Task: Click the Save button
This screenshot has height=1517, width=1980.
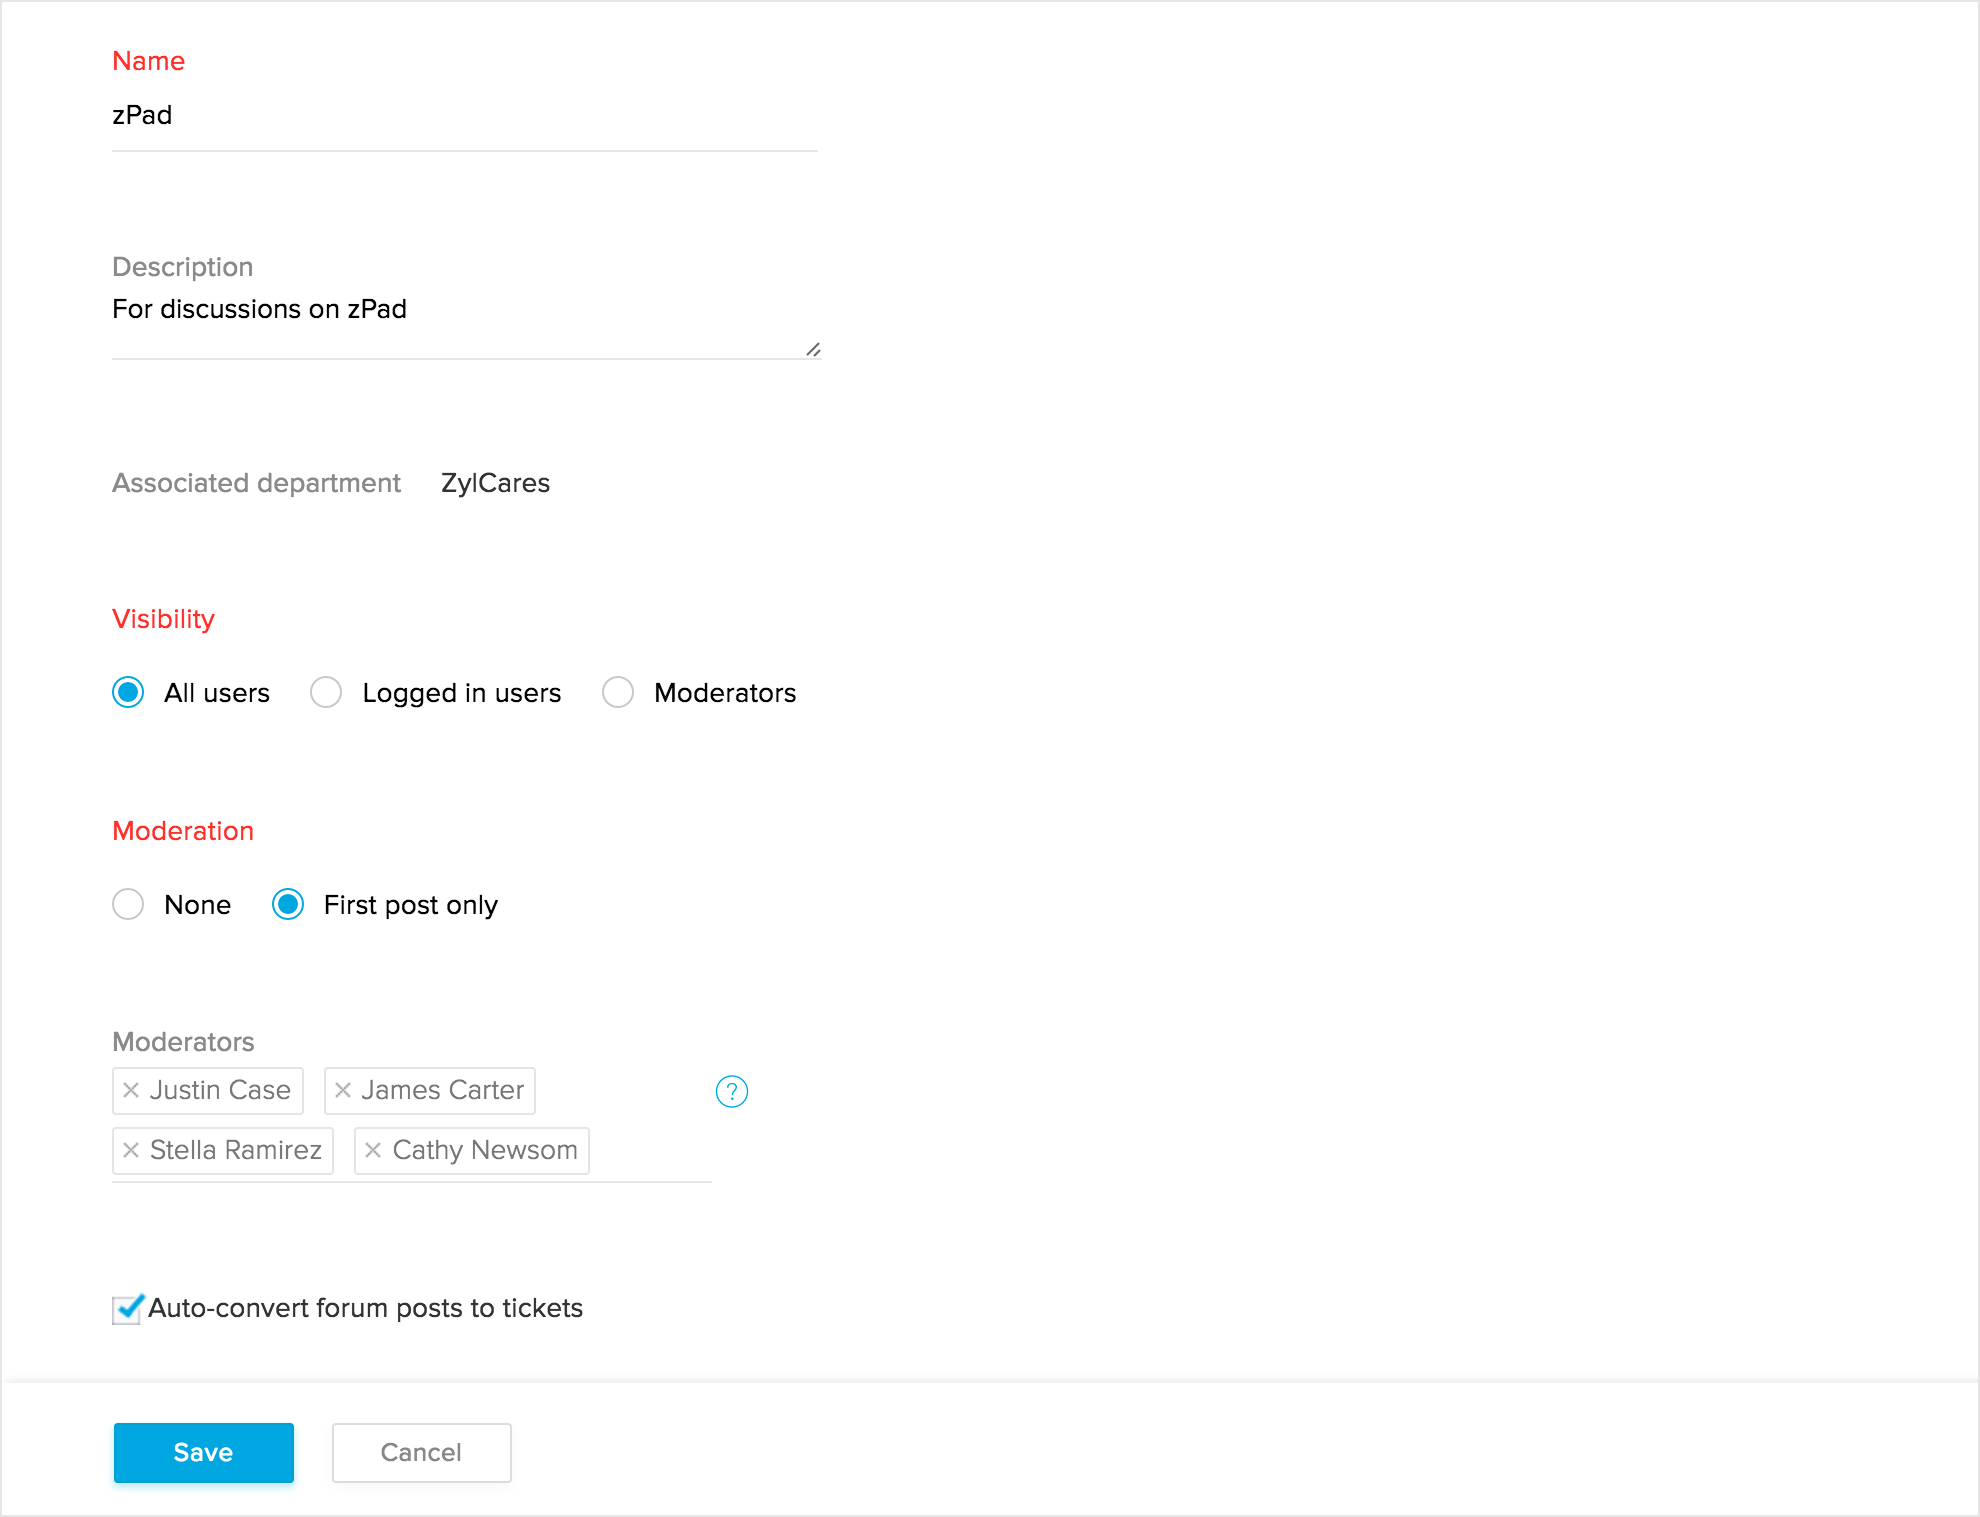Action: tap(204, 1453)
